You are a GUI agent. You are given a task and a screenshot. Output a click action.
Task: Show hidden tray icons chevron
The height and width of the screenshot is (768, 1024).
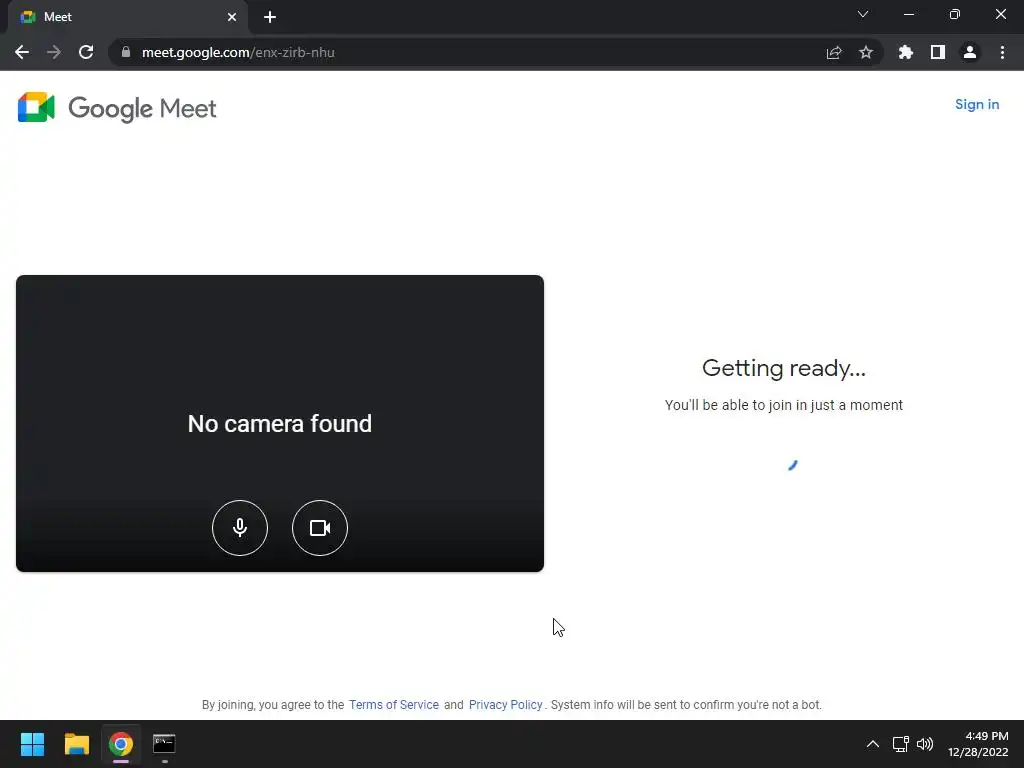[872, 744]
